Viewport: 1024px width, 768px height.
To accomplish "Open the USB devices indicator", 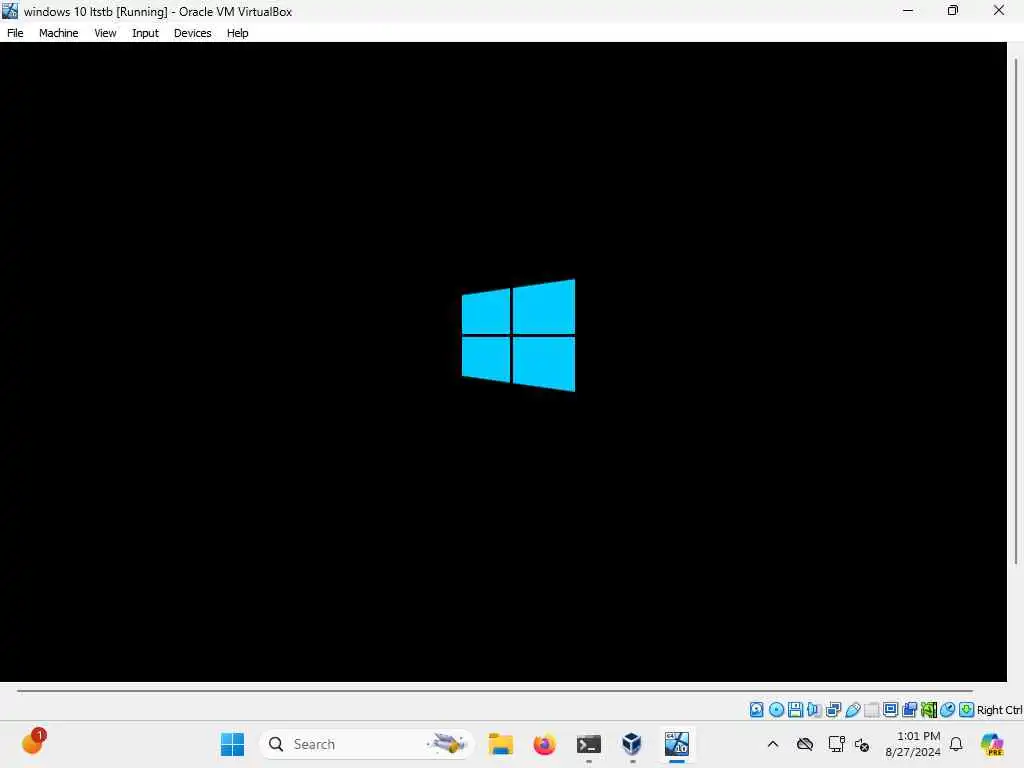I will pos(852,710).
